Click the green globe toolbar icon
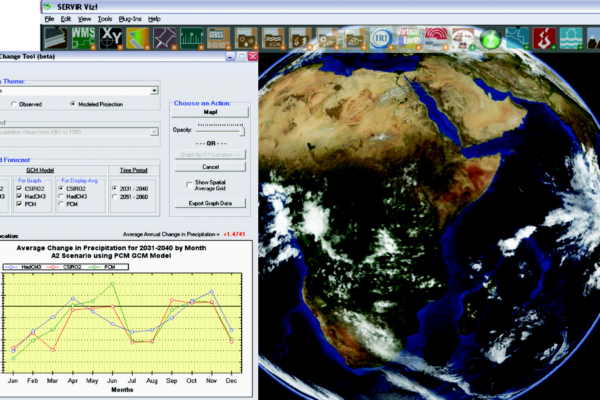 click(490, 36)
